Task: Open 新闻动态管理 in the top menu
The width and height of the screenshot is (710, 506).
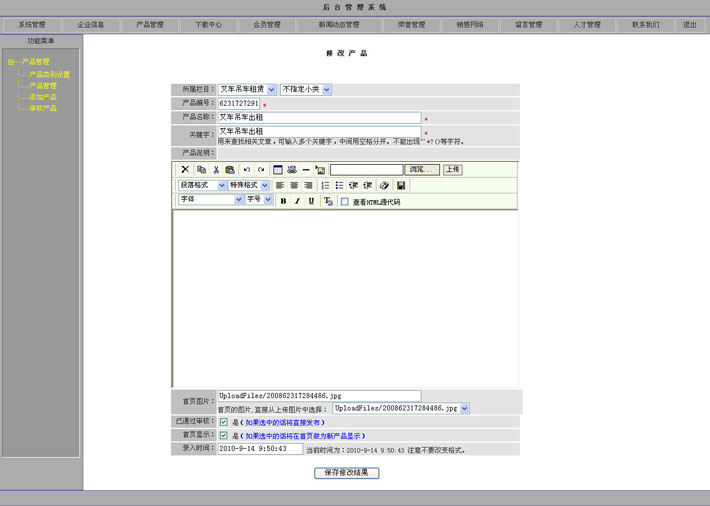Action: [339, 24]
